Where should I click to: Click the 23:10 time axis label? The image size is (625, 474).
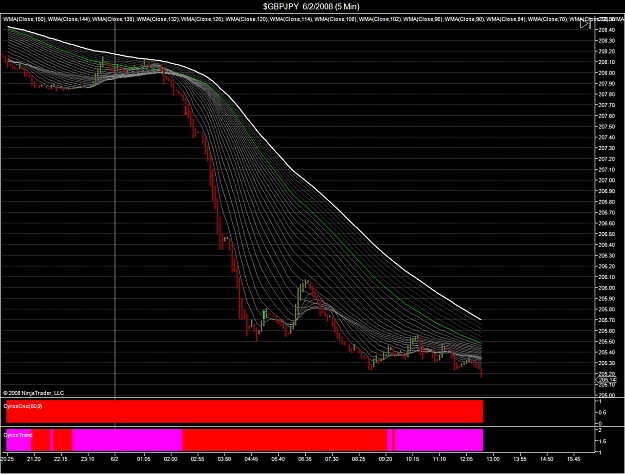click(x=87, y=459)
